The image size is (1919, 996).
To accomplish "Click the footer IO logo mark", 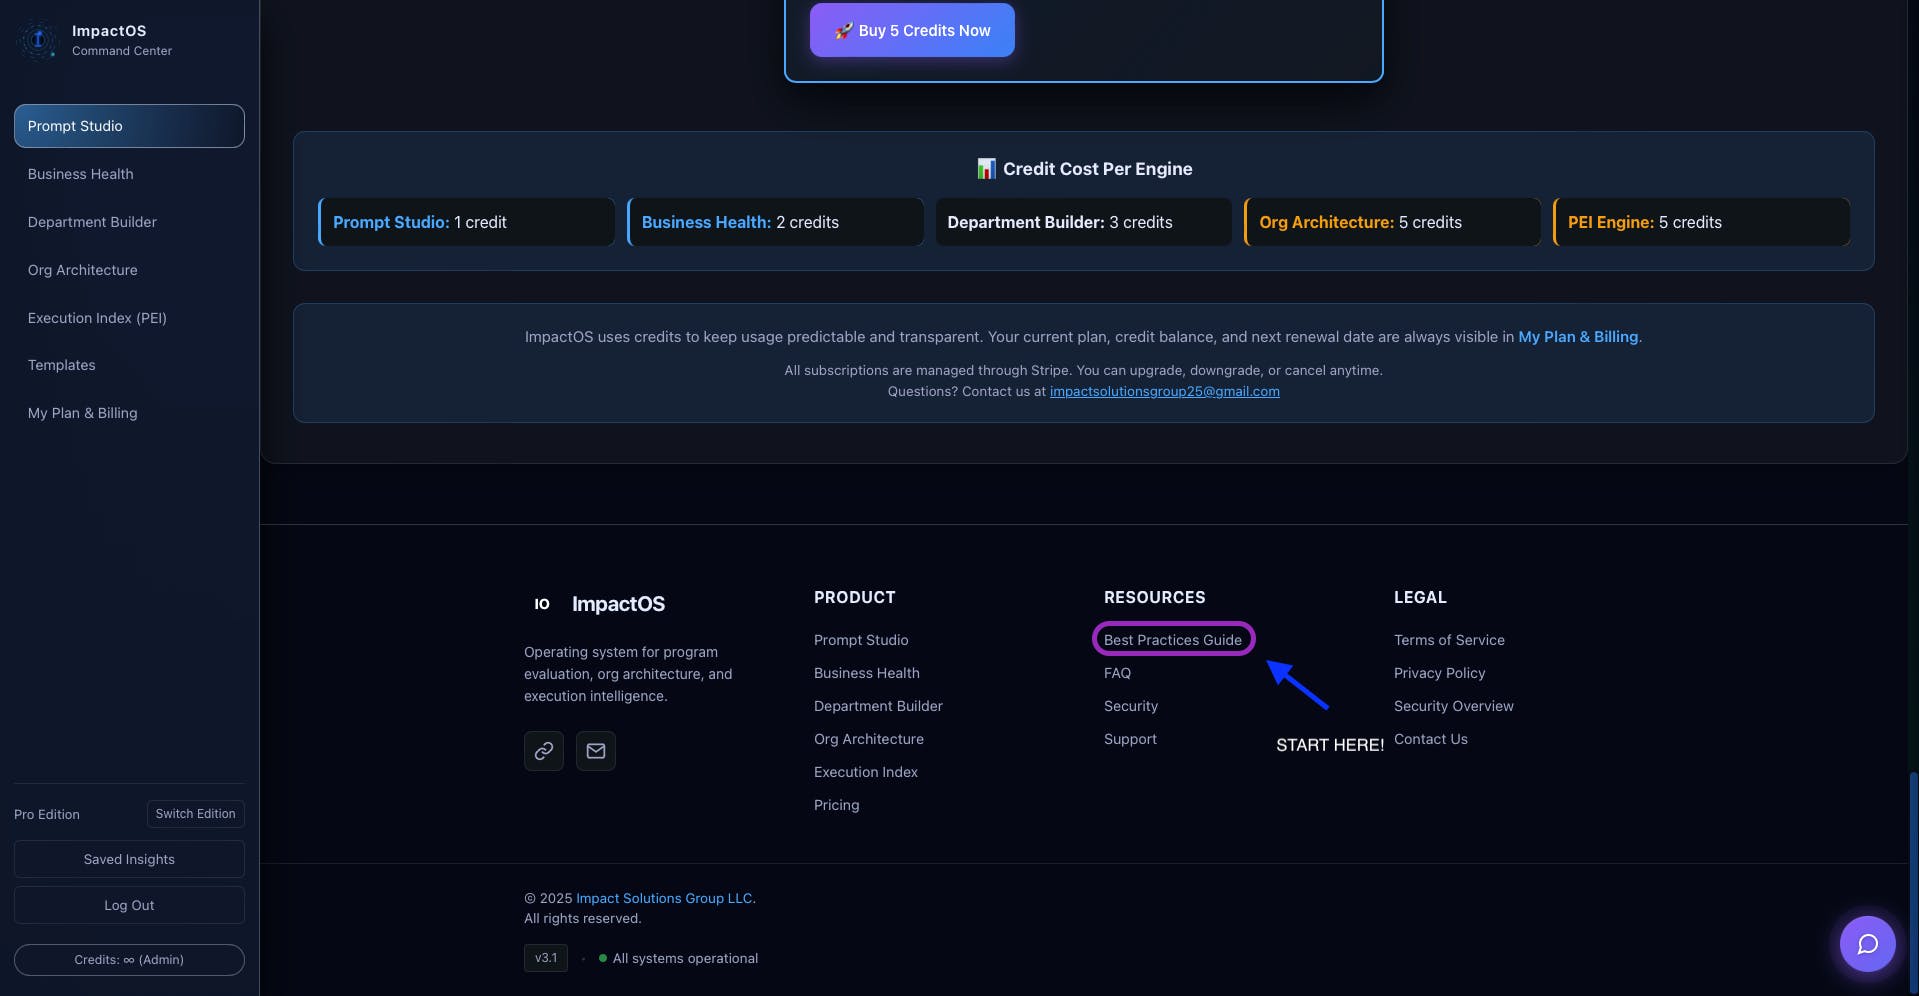I will click(x=542, y=604).
